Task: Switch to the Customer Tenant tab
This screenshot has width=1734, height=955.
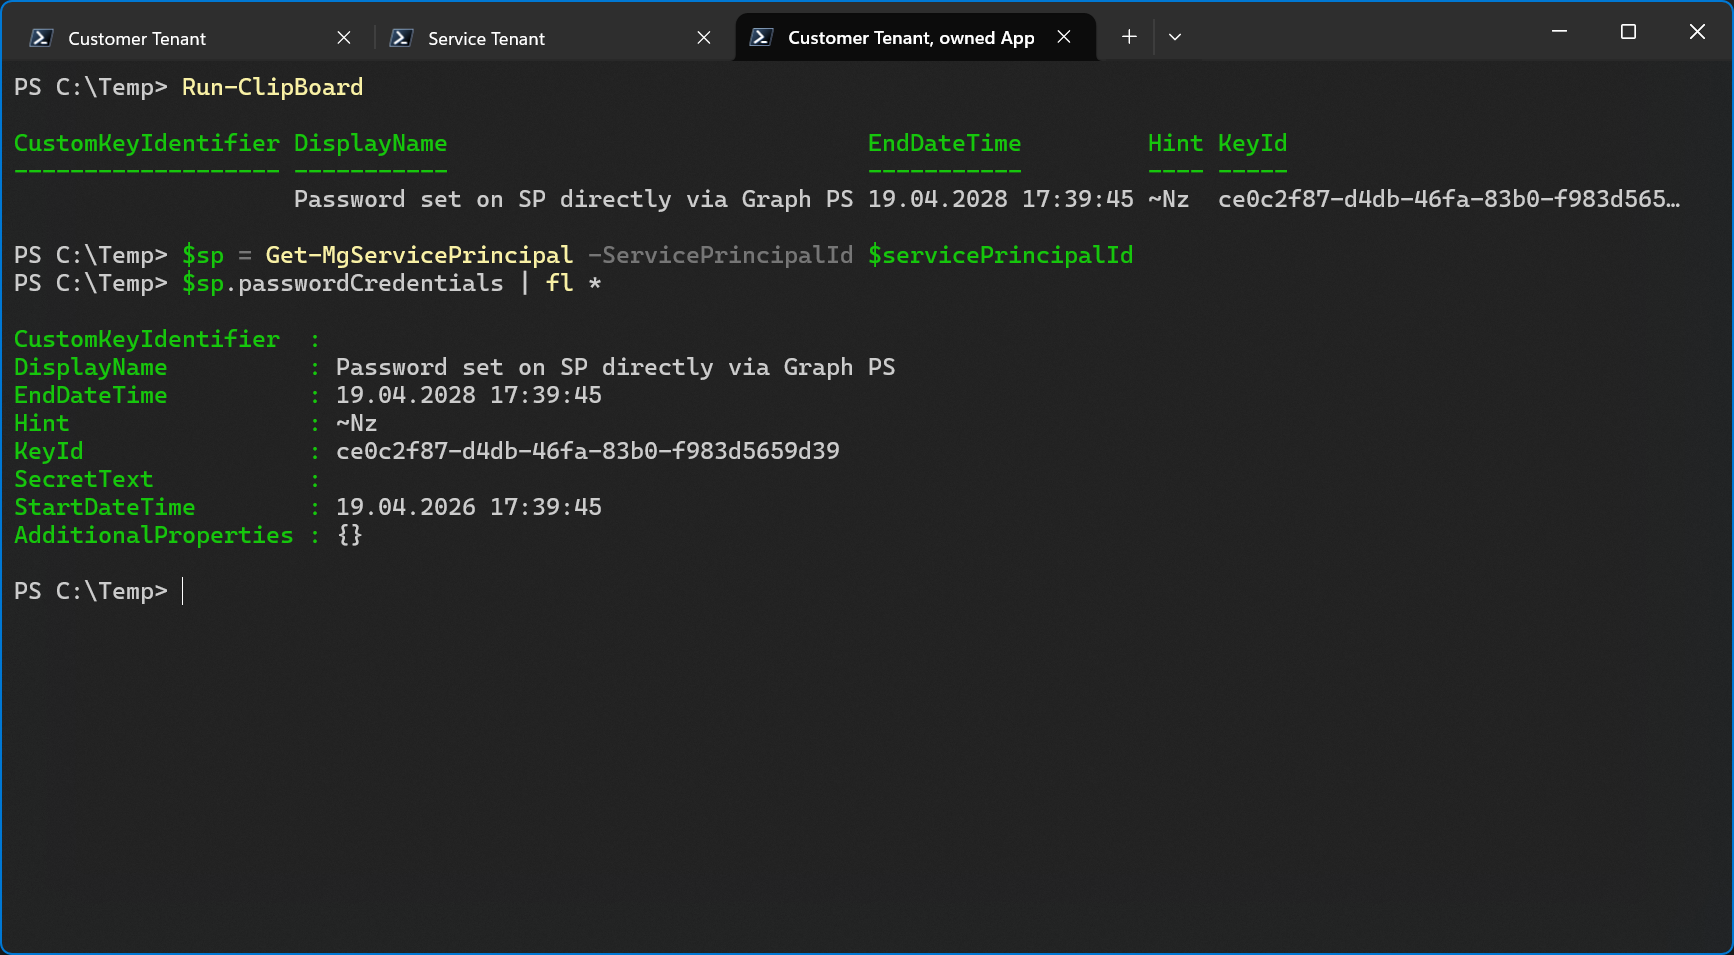Action: tap(136, 38)
